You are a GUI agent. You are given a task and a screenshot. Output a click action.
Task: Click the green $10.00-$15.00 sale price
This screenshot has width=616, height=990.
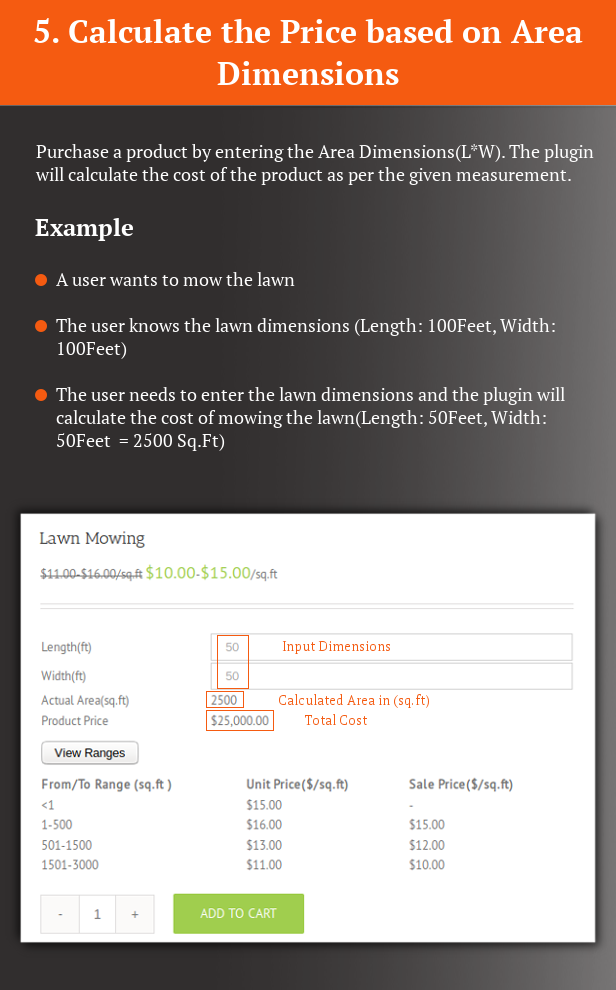[198, 573]
